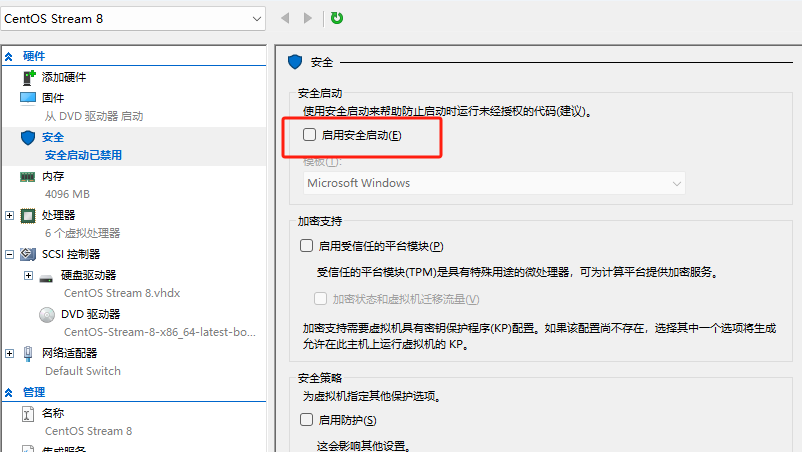
Task: Select 名称 under 管理
Action: click(x=53, y=413)
